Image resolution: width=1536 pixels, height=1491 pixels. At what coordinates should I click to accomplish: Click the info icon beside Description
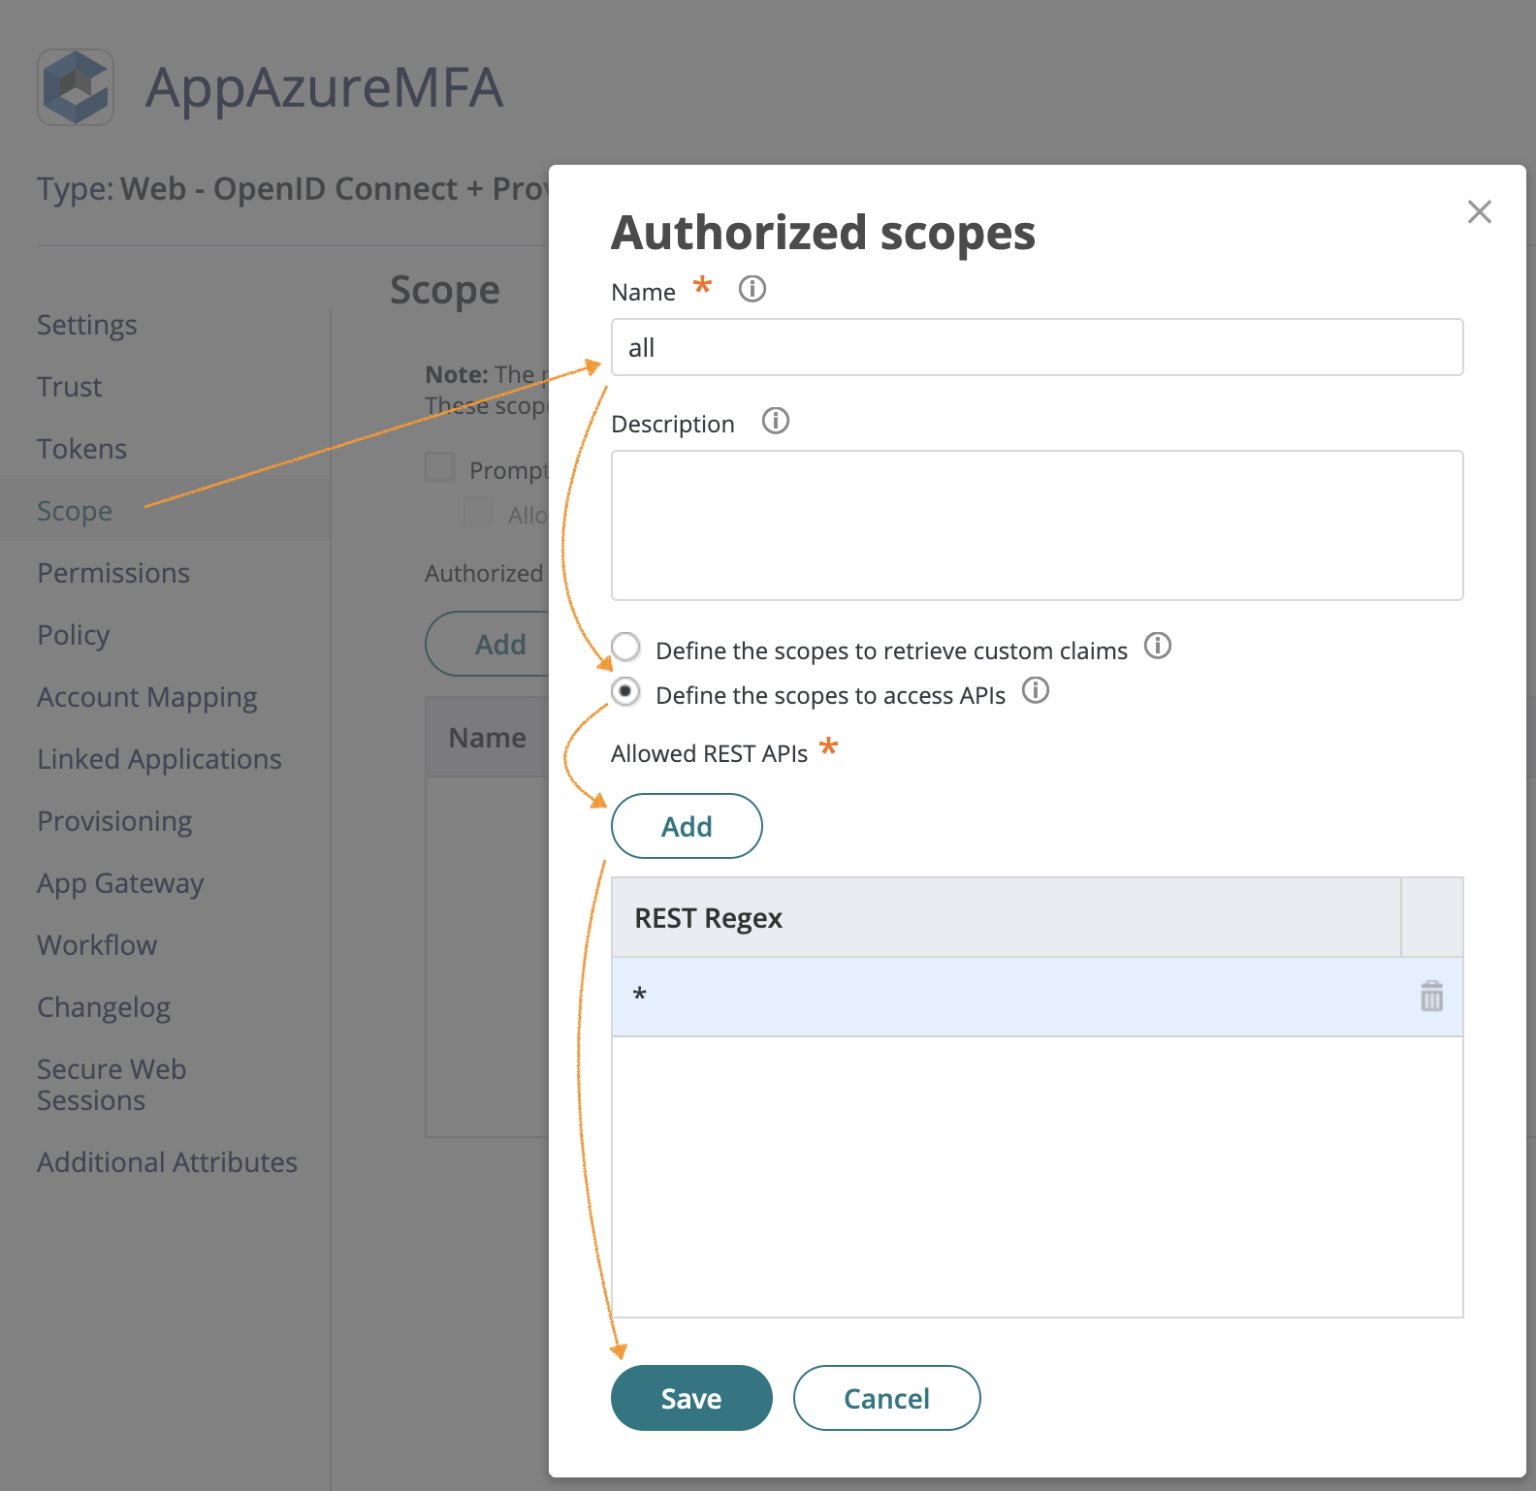(x=775, y=421)
